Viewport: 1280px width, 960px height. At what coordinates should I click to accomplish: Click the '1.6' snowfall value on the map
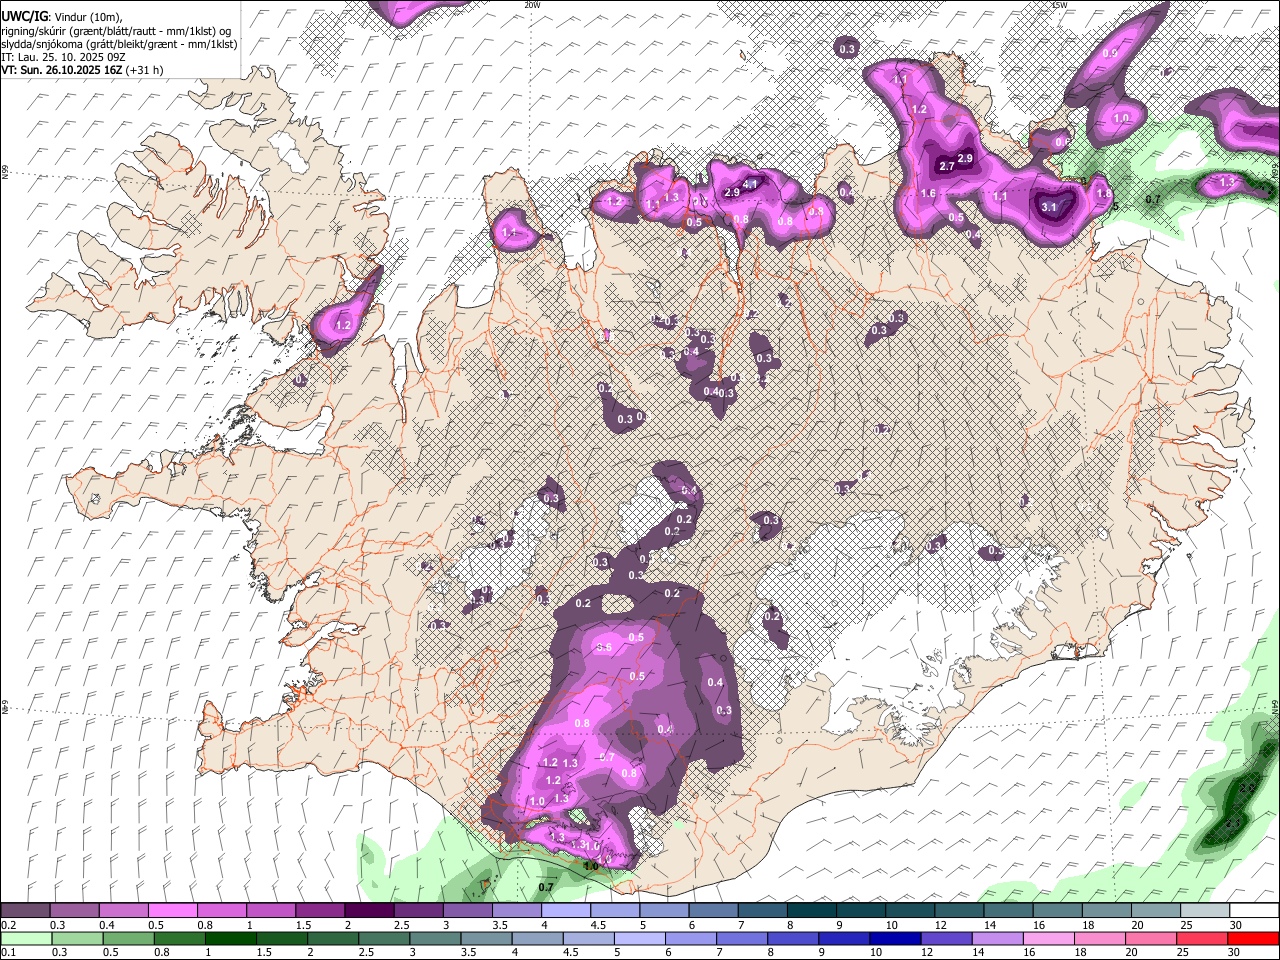[x=928, y=194]
